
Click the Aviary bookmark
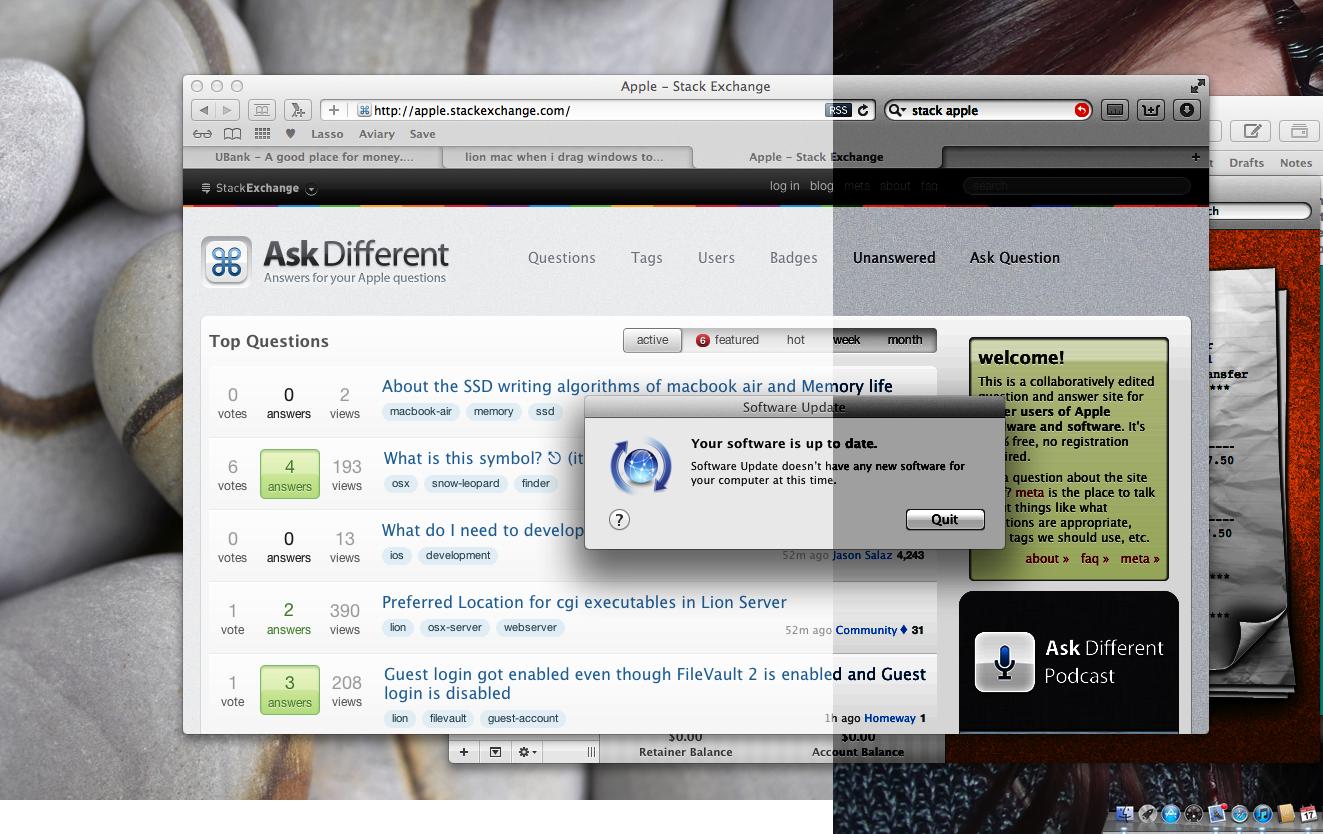click(376, 134)
